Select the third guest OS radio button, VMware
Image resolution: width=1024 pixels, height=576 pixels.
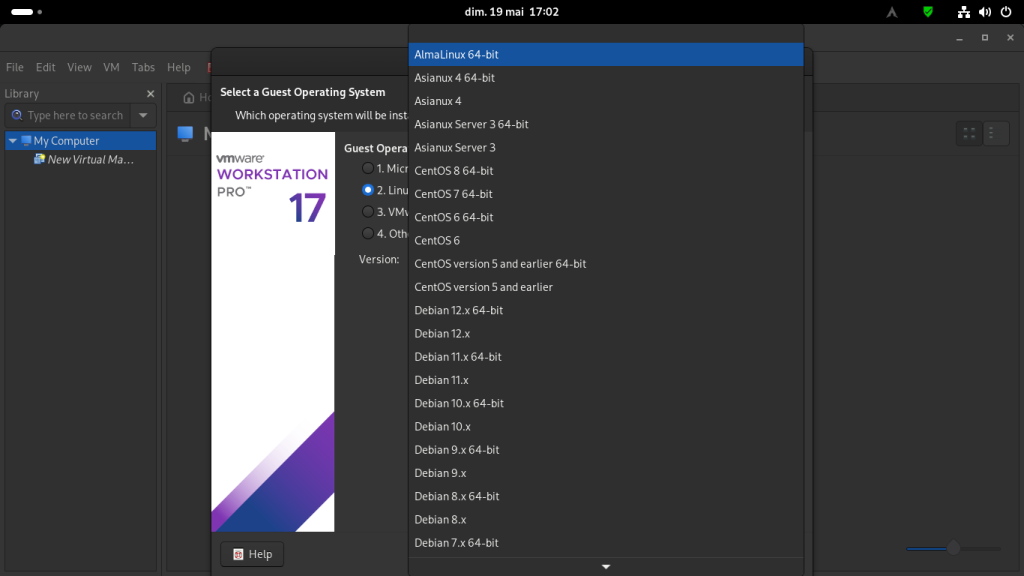368,212
